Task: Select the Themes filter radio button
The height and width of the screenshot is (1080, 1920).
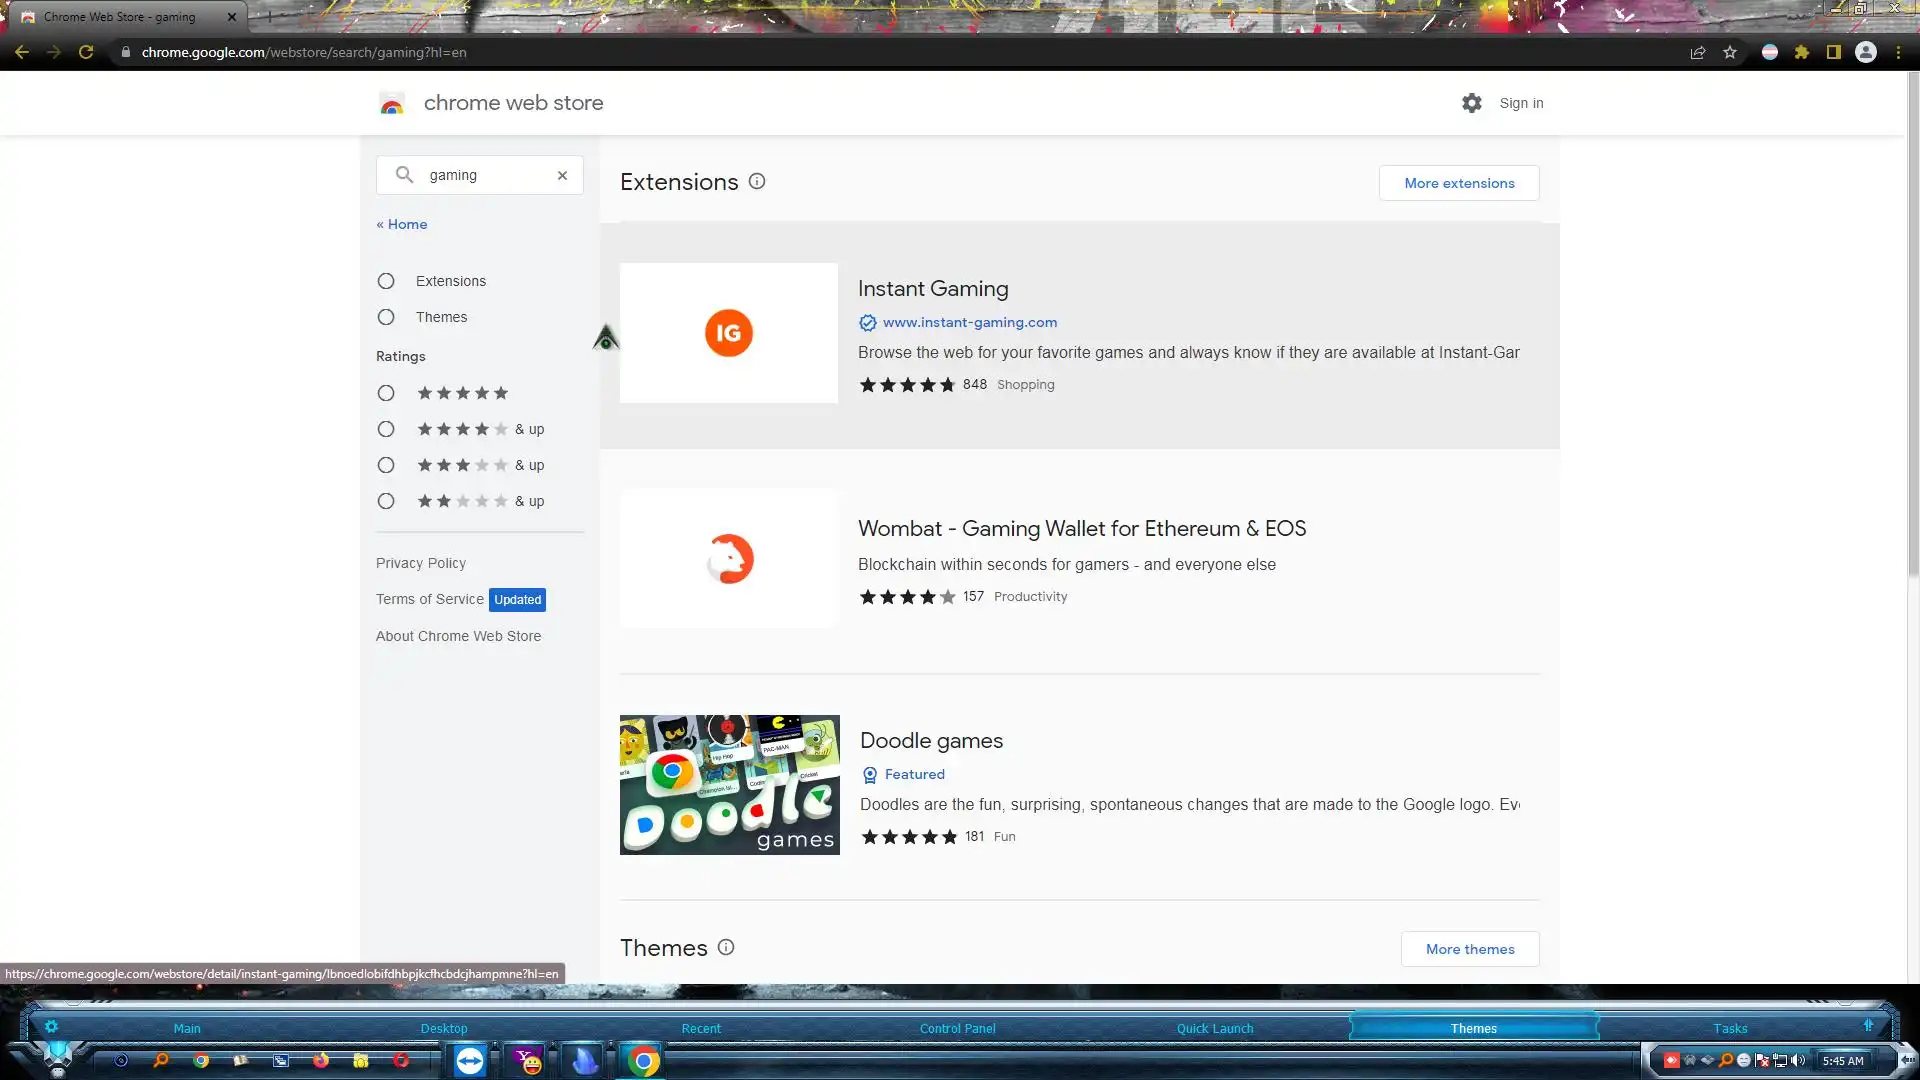Action: click(x=386, y=317)
